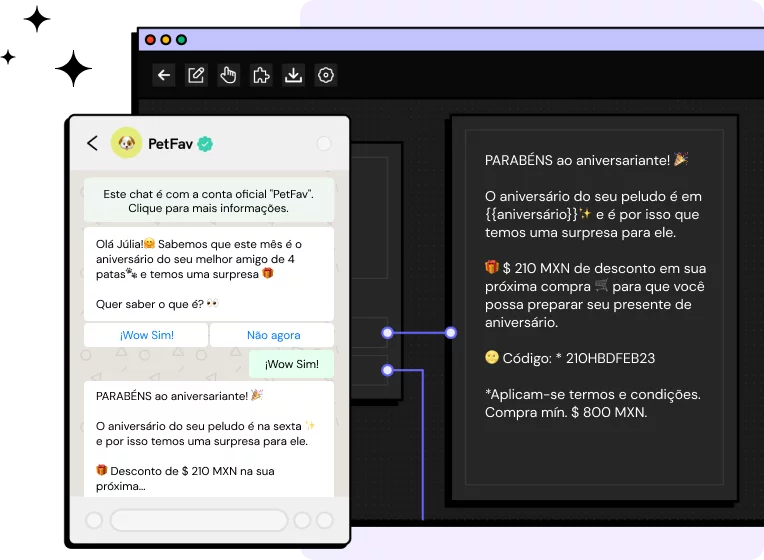Click the red window close dot
Viewport: 764px width, 560px height.
[151, 40]
